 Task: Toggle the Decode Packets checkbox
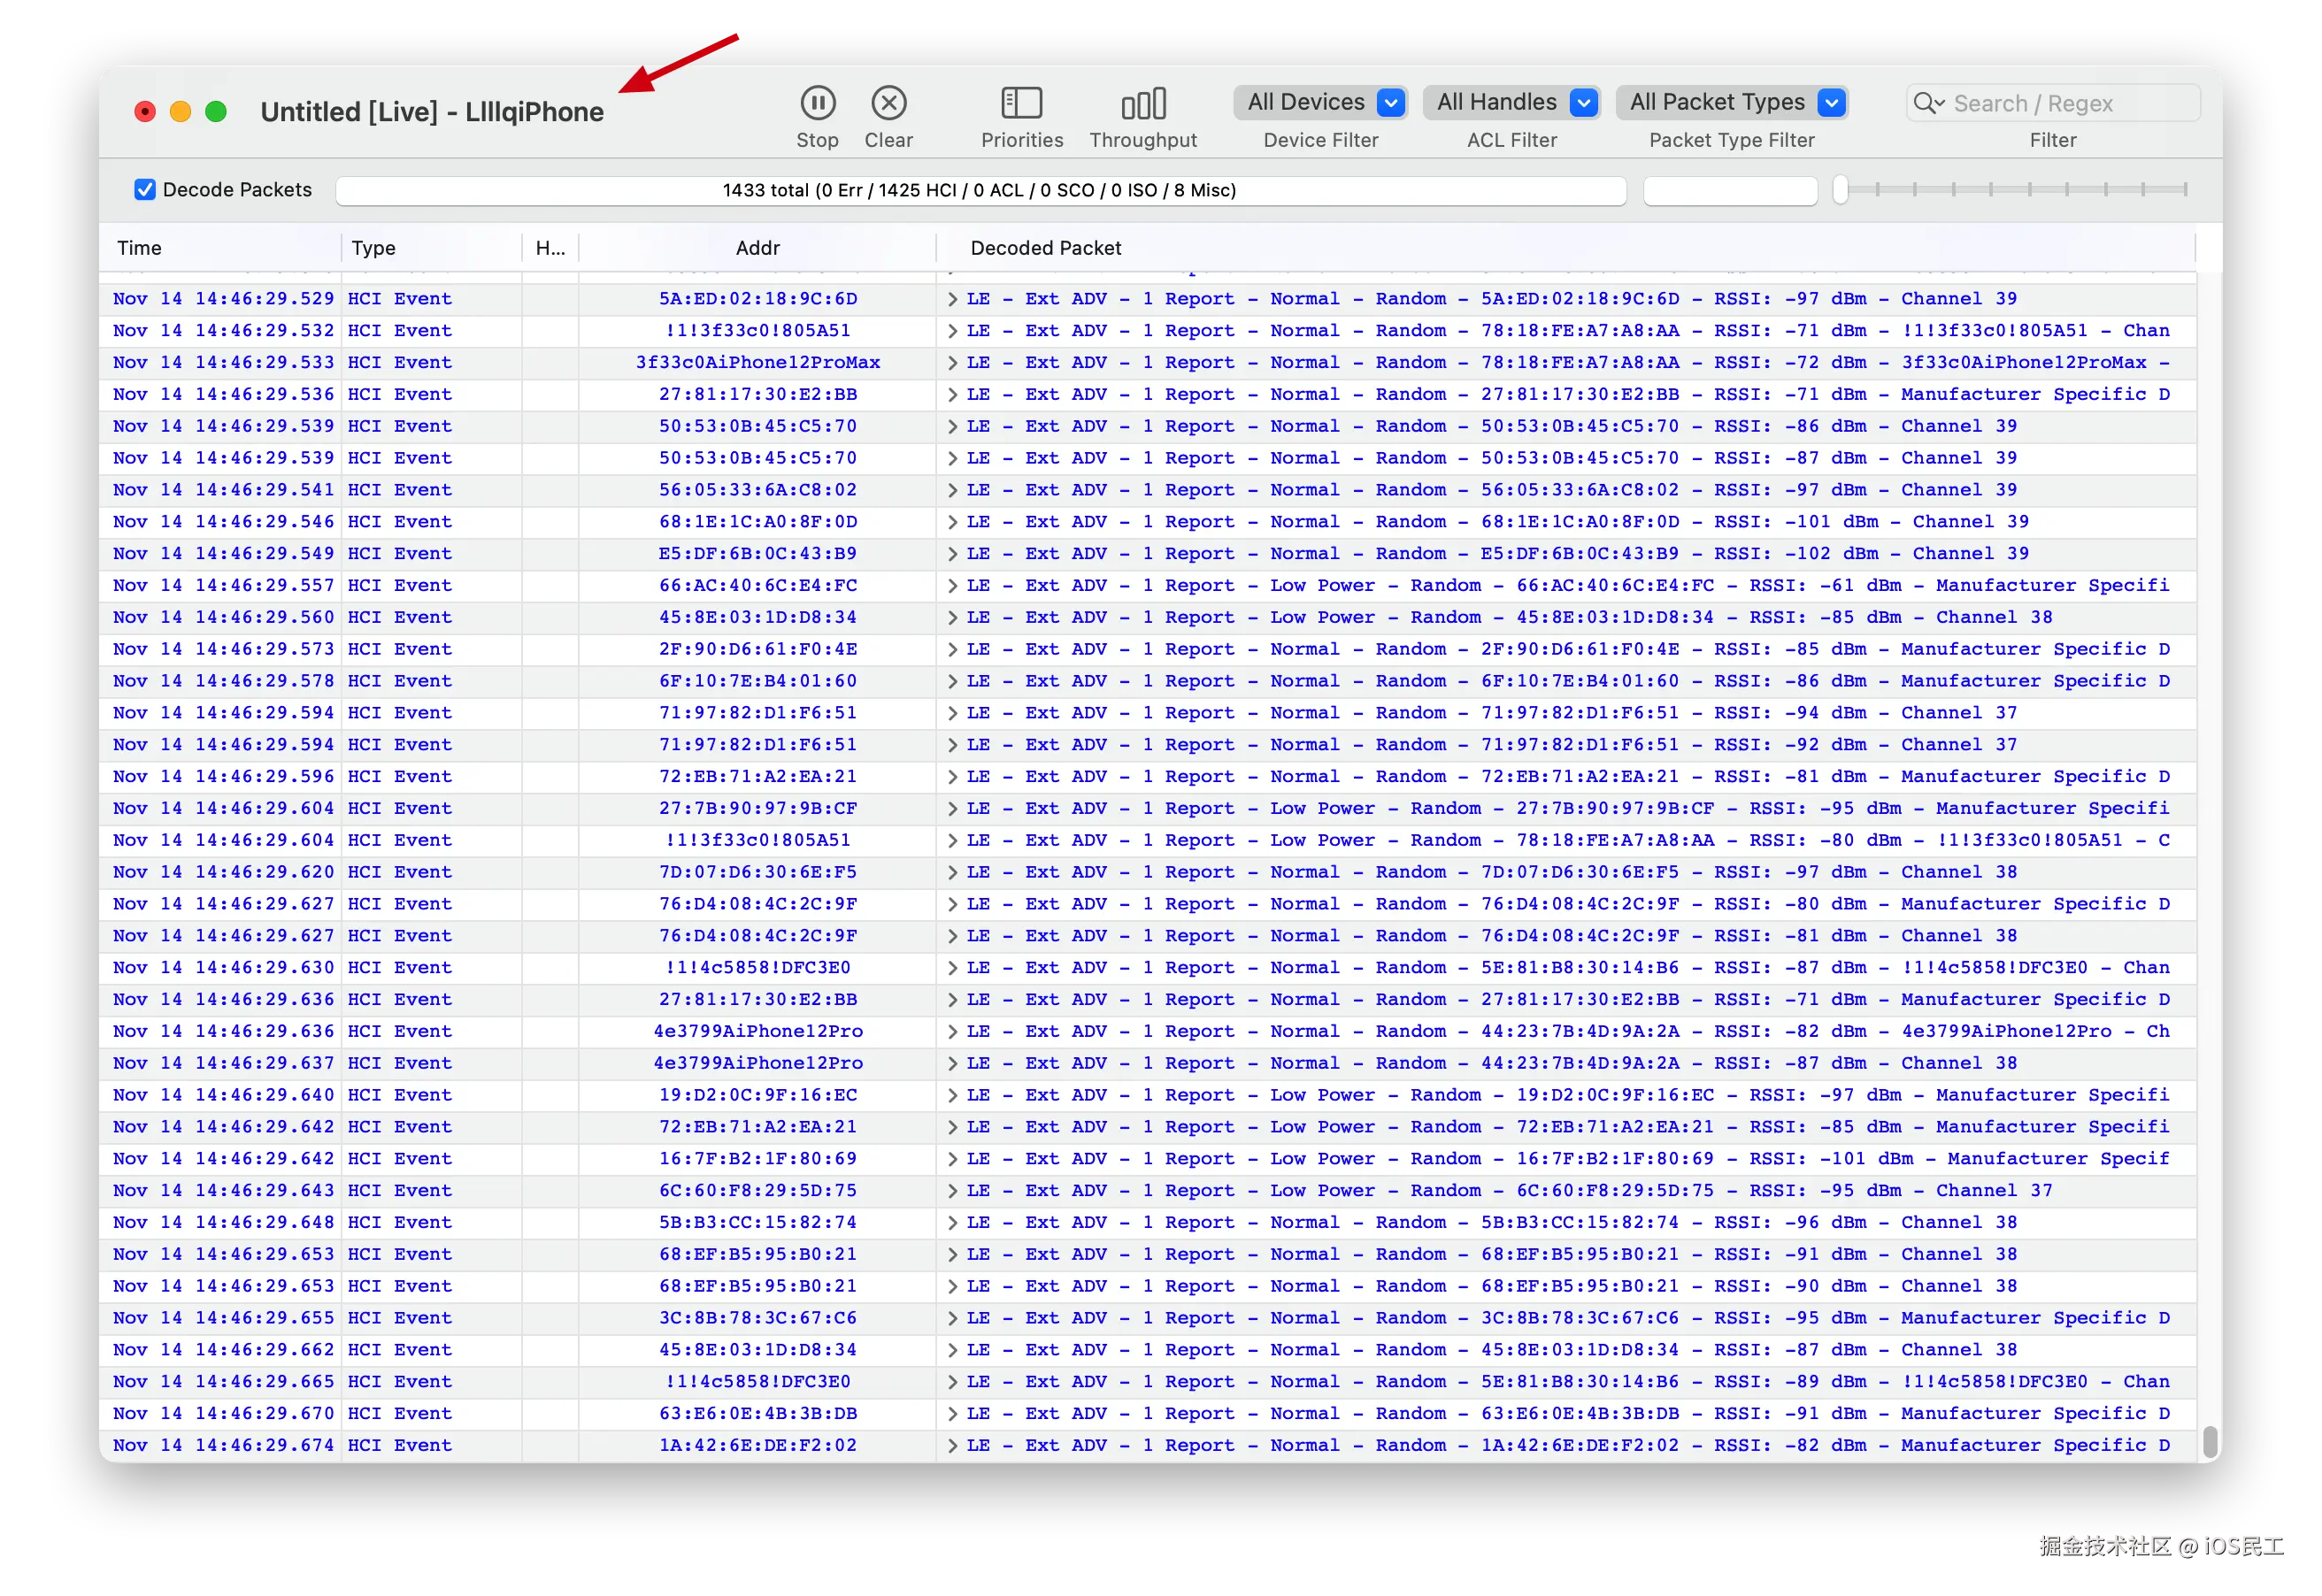[145, 190]
